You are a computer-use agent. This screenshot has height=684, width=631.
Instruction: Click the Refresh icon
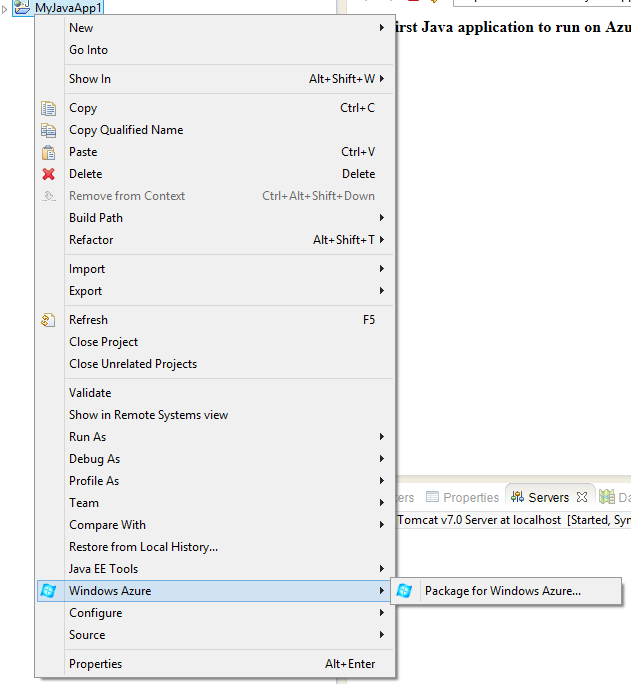click(x=48, y=320)
